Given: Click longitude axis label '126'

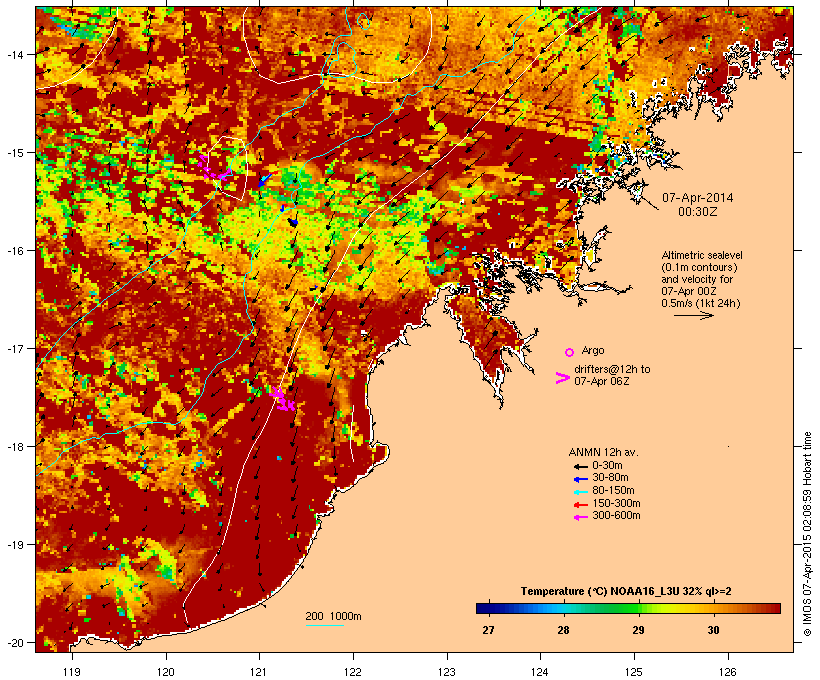Looking at the screenshot, I should click(x=727, y=672).
